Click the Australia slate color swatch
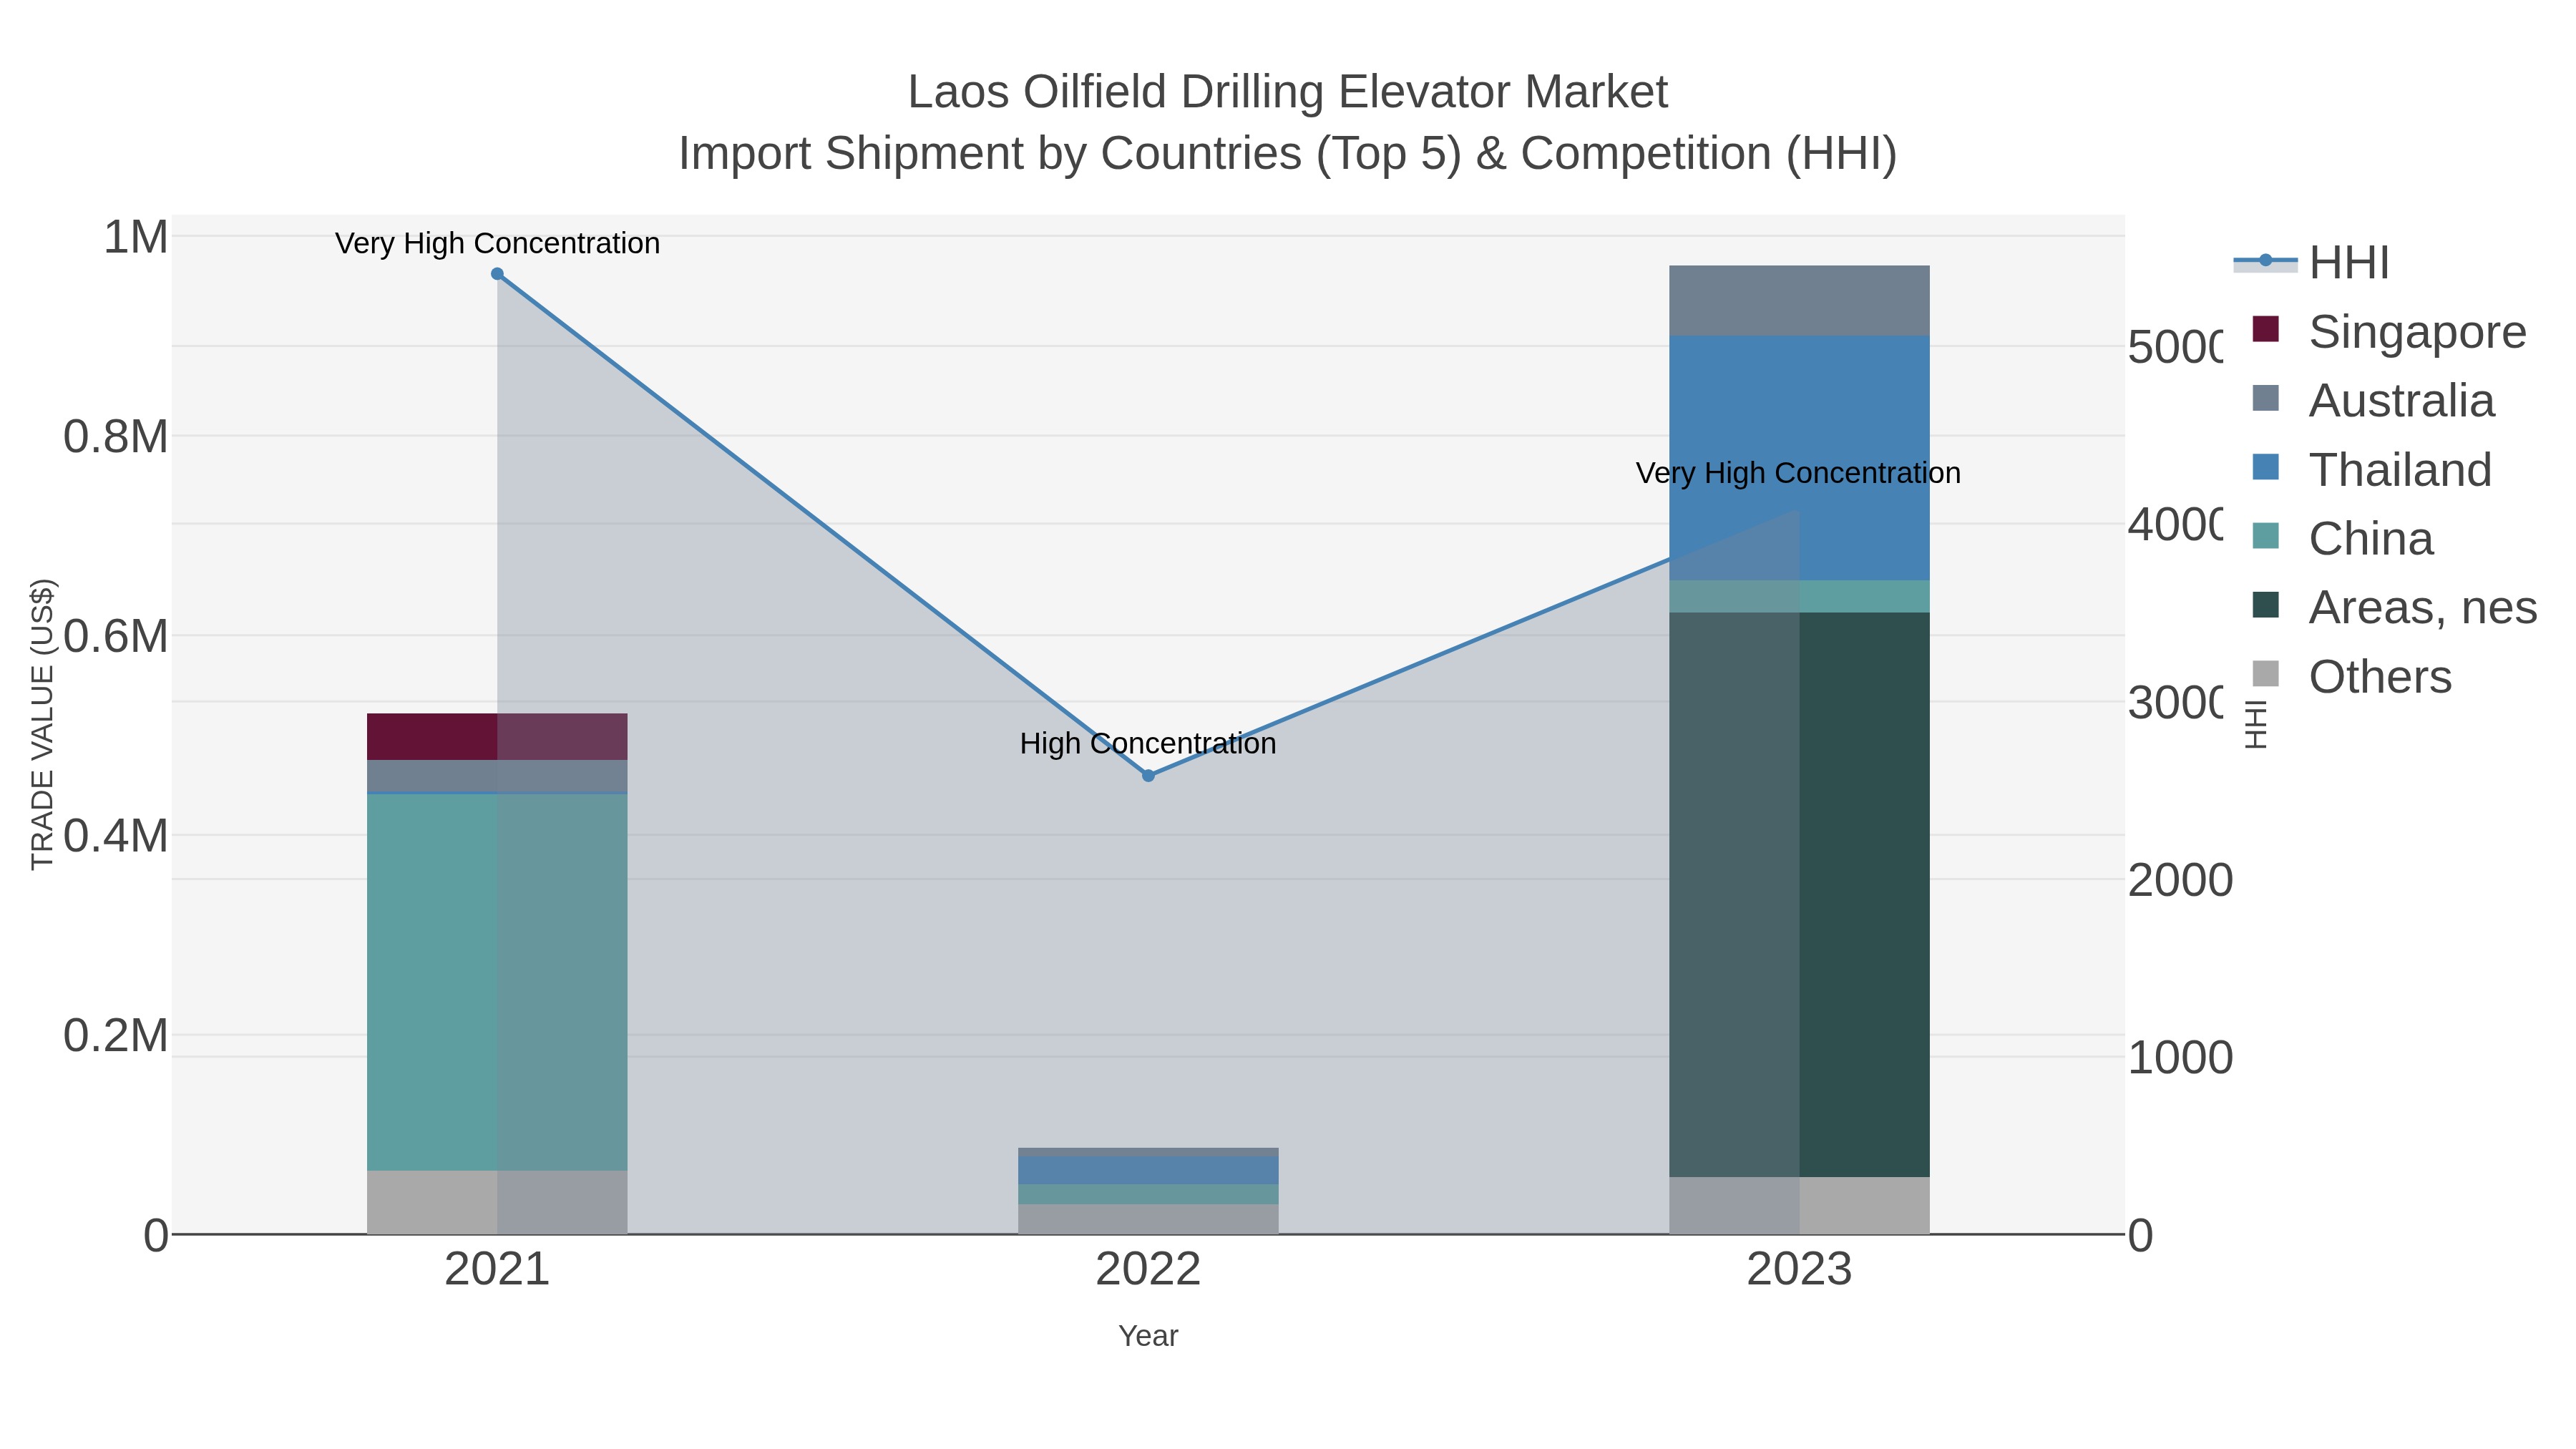The height and width of the screenshot is (1449, 2576). pos(2265,398)
